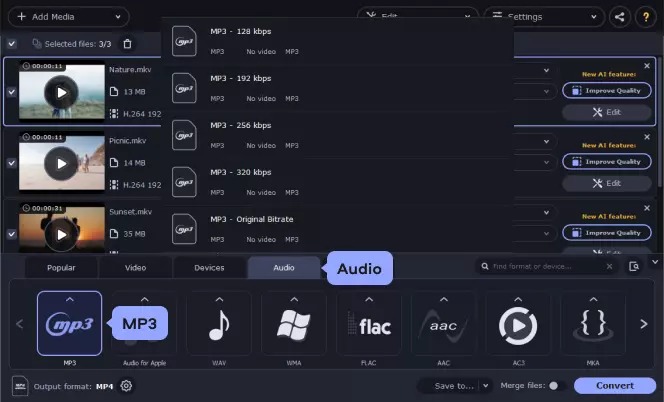Collapse the format panel chevron

[655, 262]
